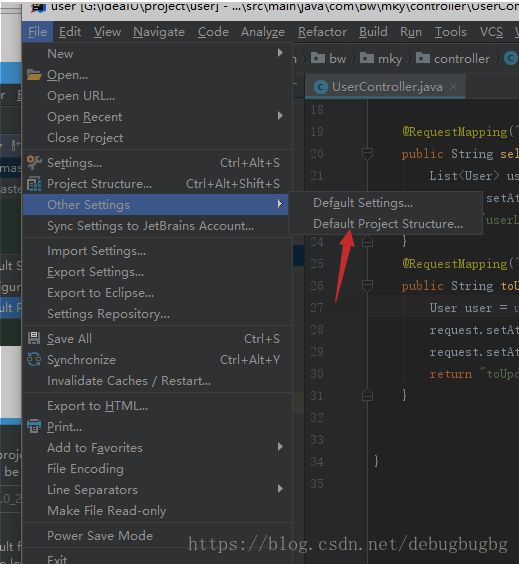Open the Tools menu

tap(451, 32)
